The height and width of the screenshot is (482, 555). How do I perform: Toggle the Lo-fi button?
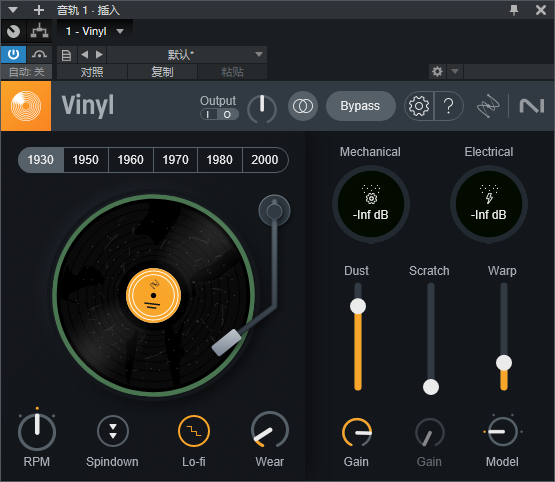pyautogui.click(x=194, y=431)
